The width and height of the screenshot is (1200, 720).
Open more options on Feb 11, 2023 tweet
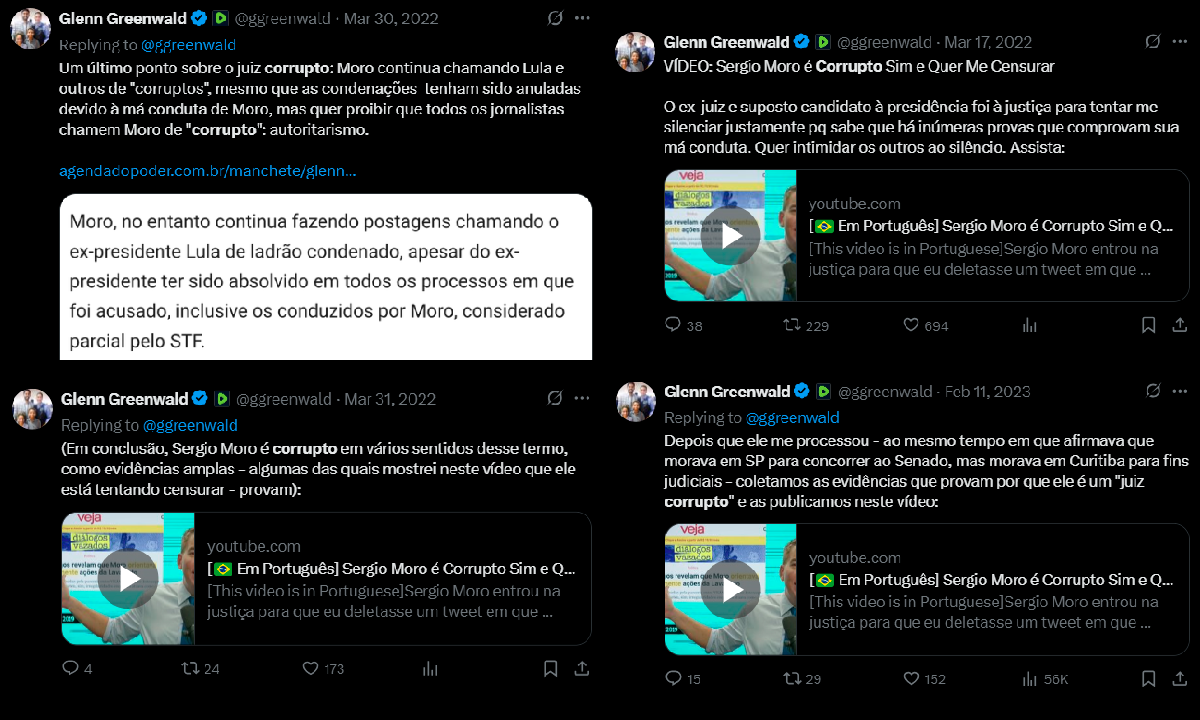coord(1181,390)
